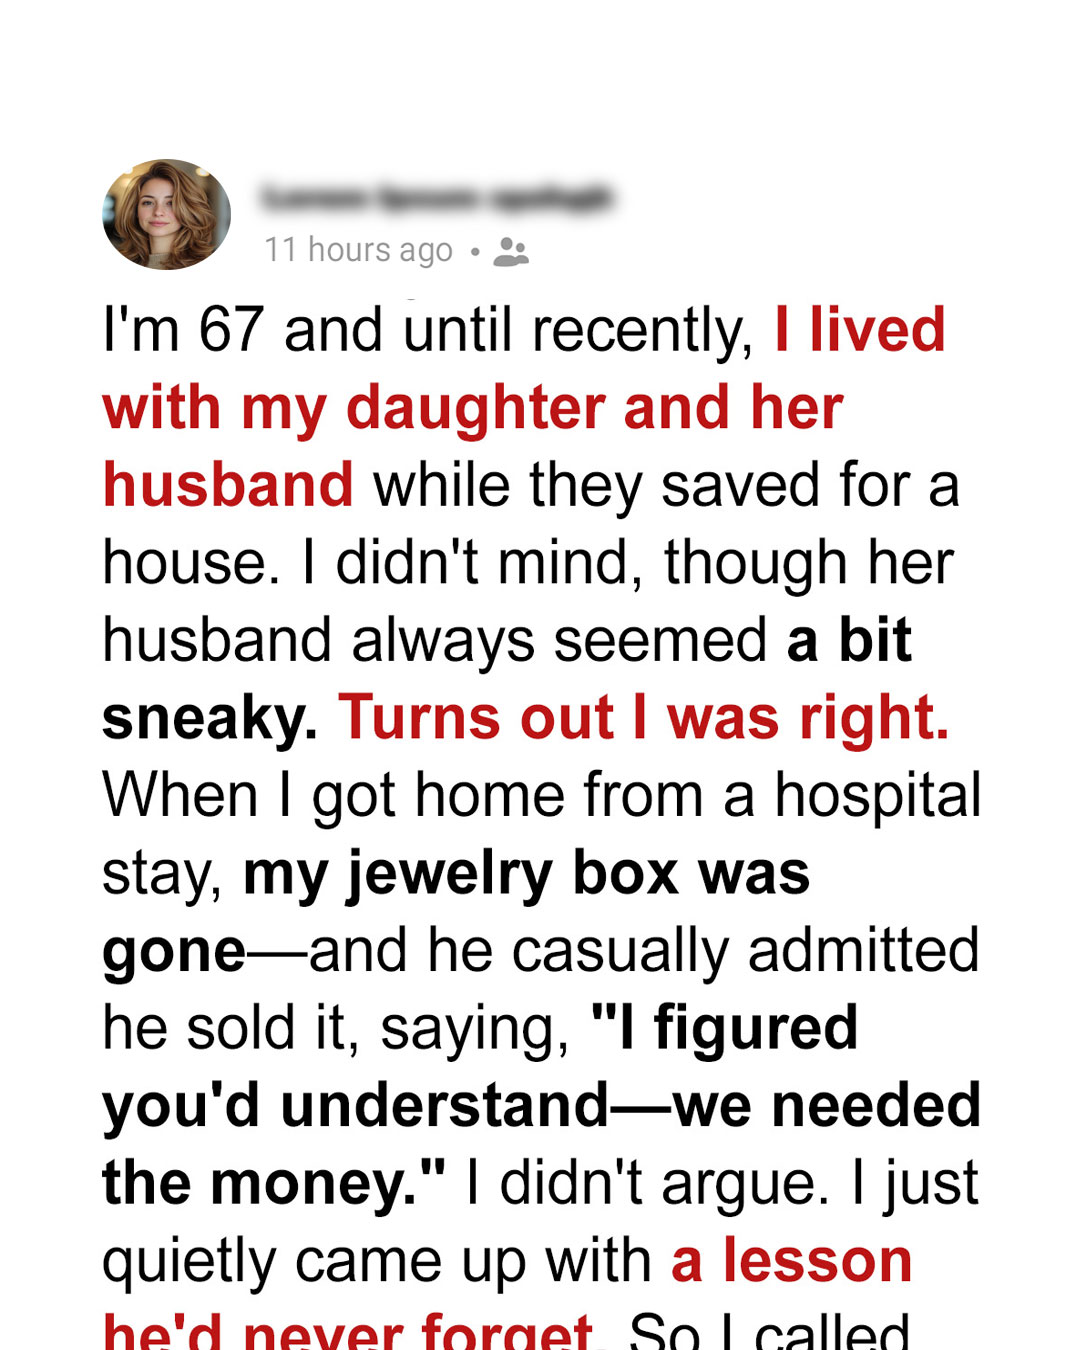The width and height of the screenshot is (1080, 1350).
Task: Click red text "Turns out I was right."
Action: tap(644, 718)
